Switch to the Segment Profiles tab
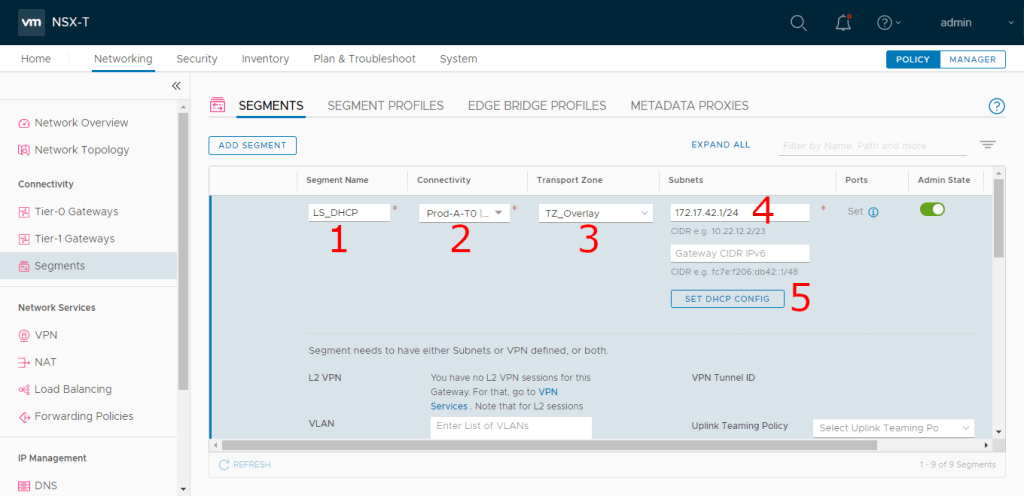This screenshot has height=496, width=1024. pyautogui.click(x=385, y=105)
